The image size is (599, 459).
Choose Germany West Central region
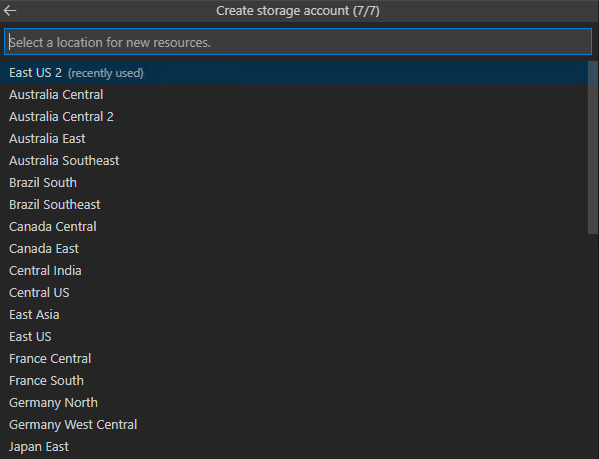click(x=294, y=425)
